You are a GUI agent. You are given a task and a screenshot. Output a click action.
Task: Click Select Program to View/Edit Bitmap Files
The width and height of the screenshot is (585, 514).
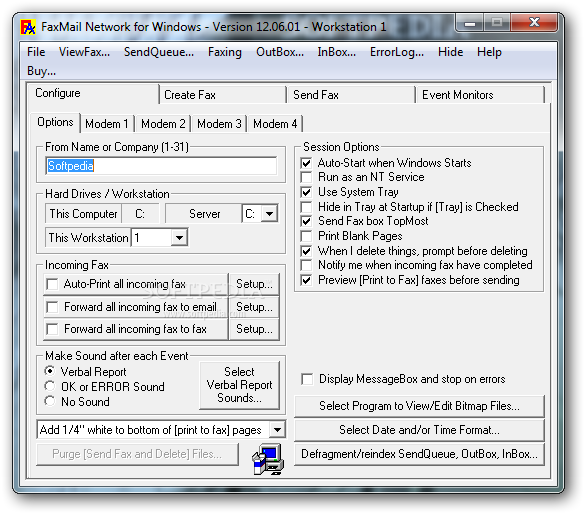click(419, 406)
